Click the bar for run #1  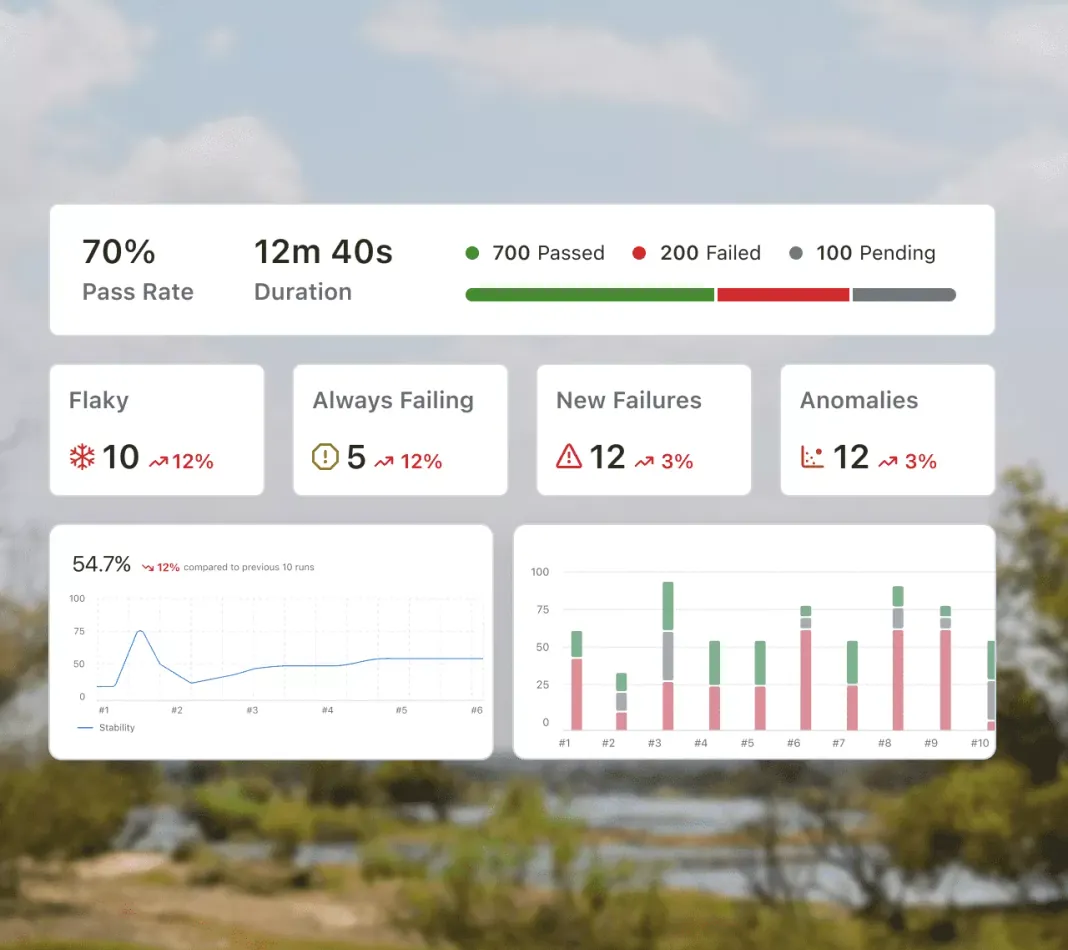point(576,681)
